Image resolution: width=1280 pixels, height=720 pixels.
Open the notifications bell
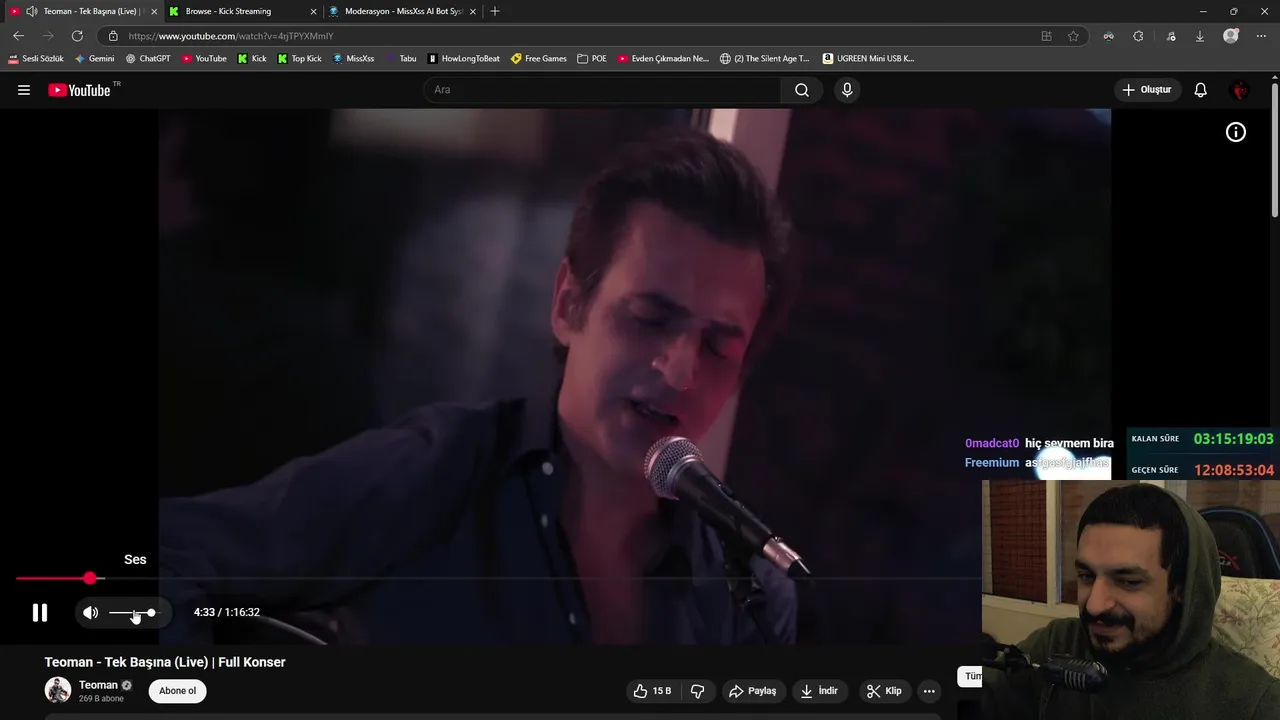pos(1201,90)
